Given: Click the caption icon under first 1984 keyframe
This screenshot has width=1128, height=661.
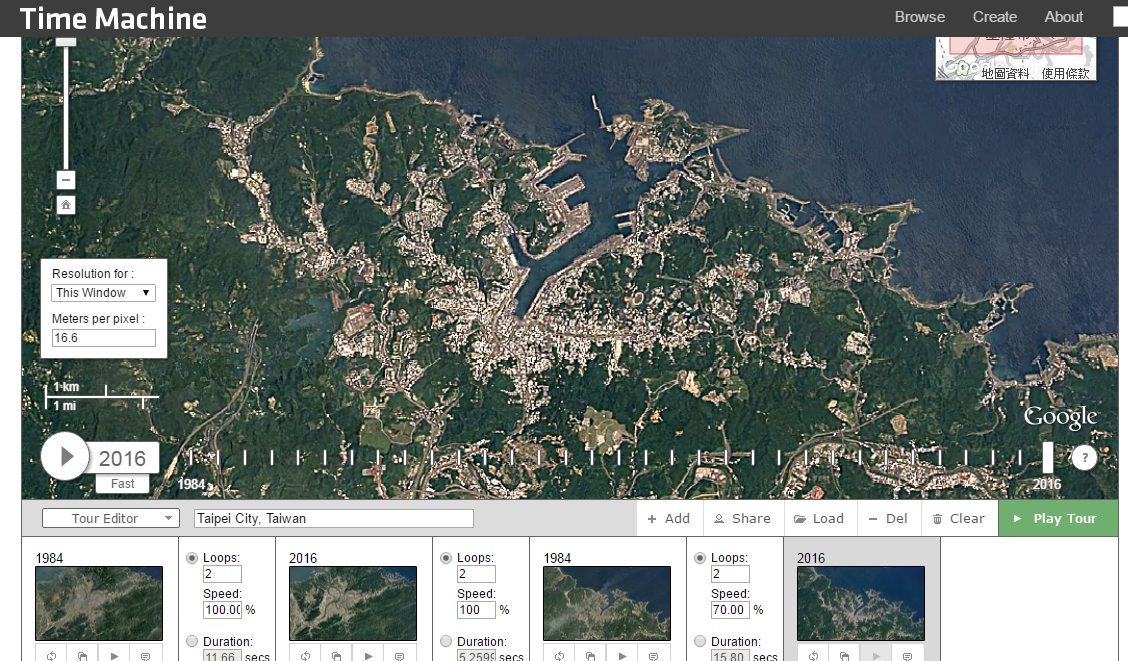Looking at the screenshot, I should coord(146,655).
